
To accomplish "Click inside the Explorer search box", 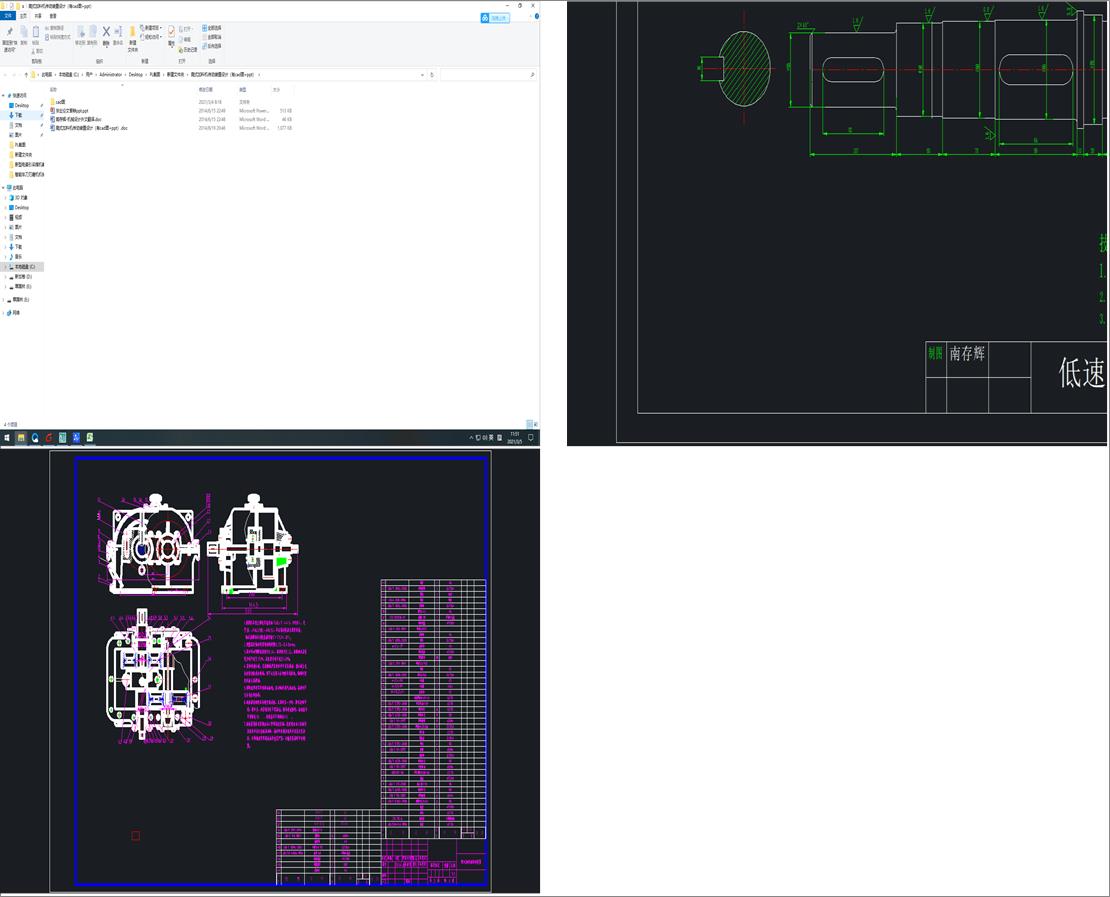I will [490, 75].
